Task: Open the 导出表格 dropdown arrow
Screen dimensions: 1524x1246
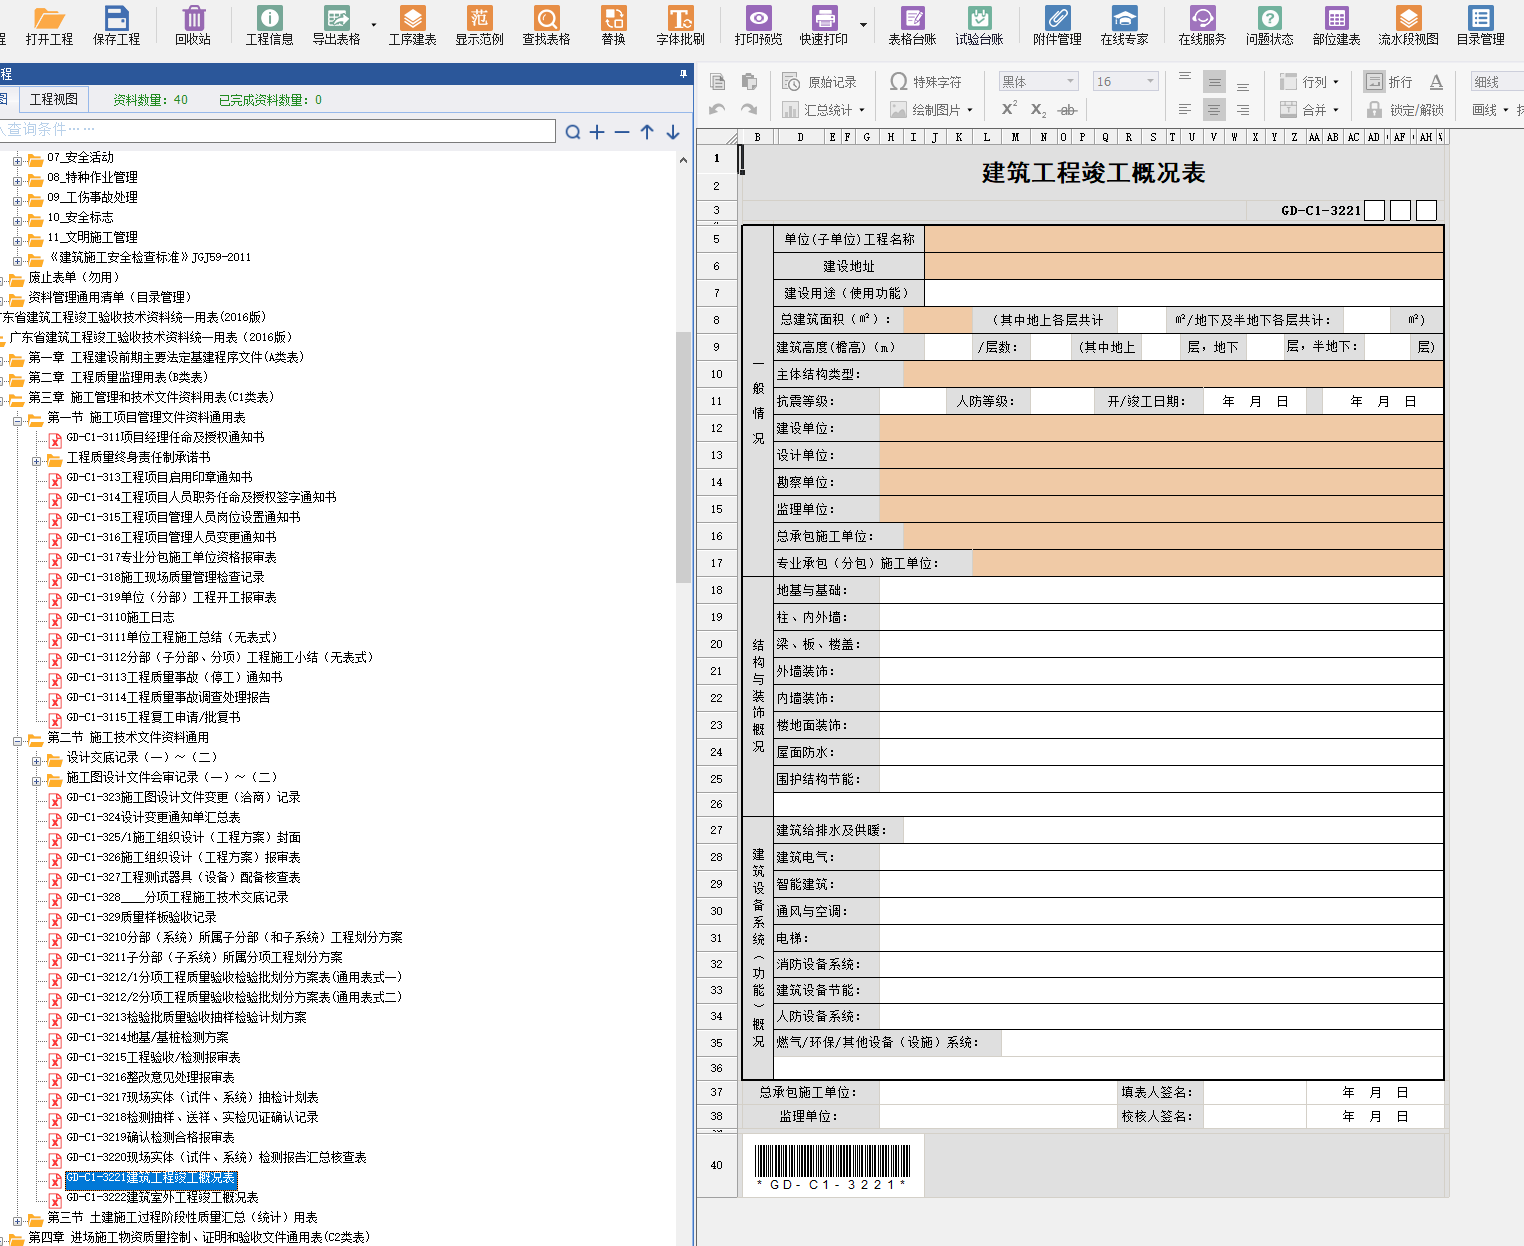Action: [x=374, y=25]
